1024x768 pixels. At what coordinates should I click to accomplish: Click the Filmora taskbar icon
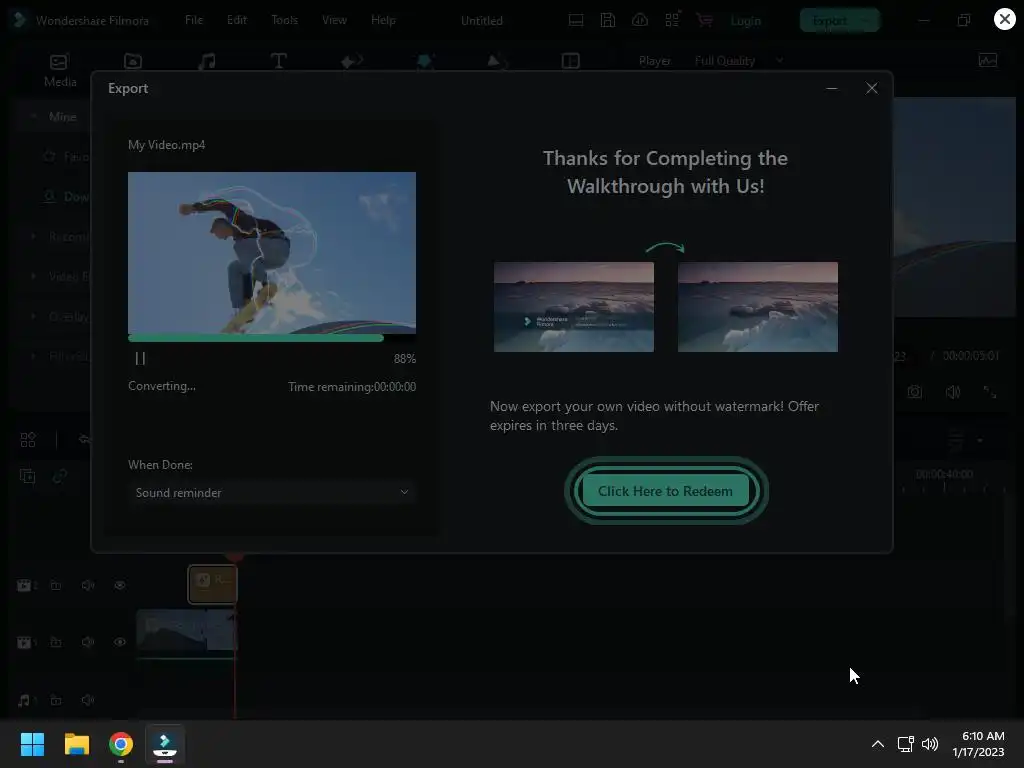click(165, 745)
